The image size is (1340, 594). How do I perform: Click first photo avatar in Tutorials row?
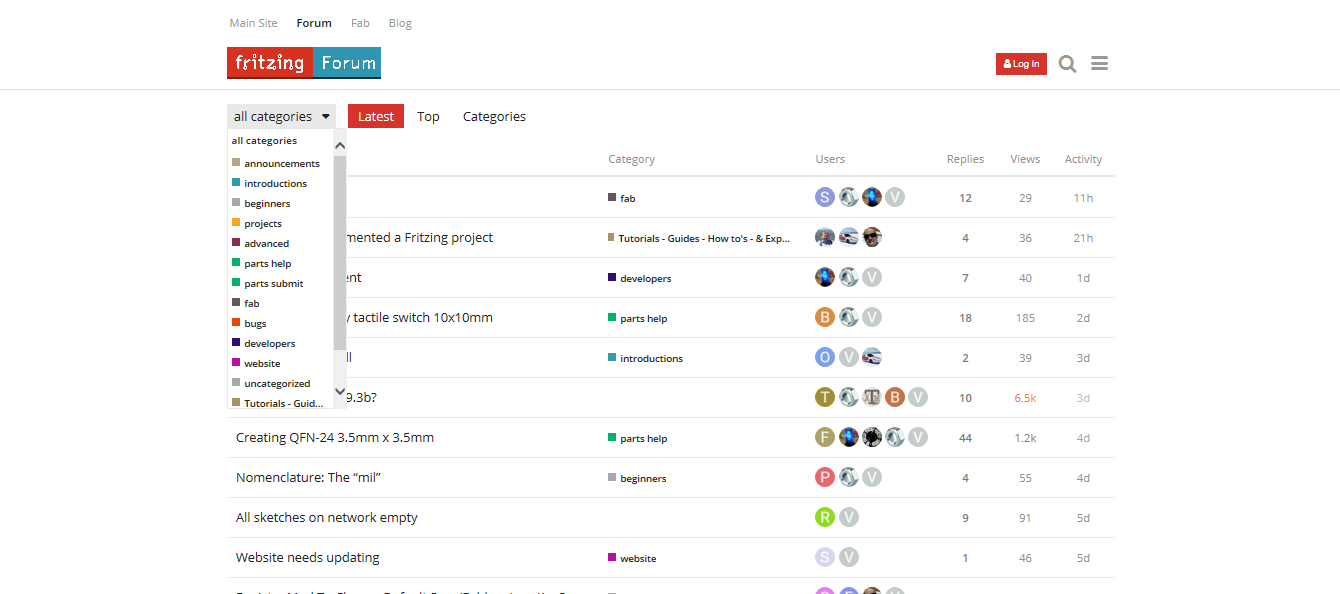click(x=825, y=237)
